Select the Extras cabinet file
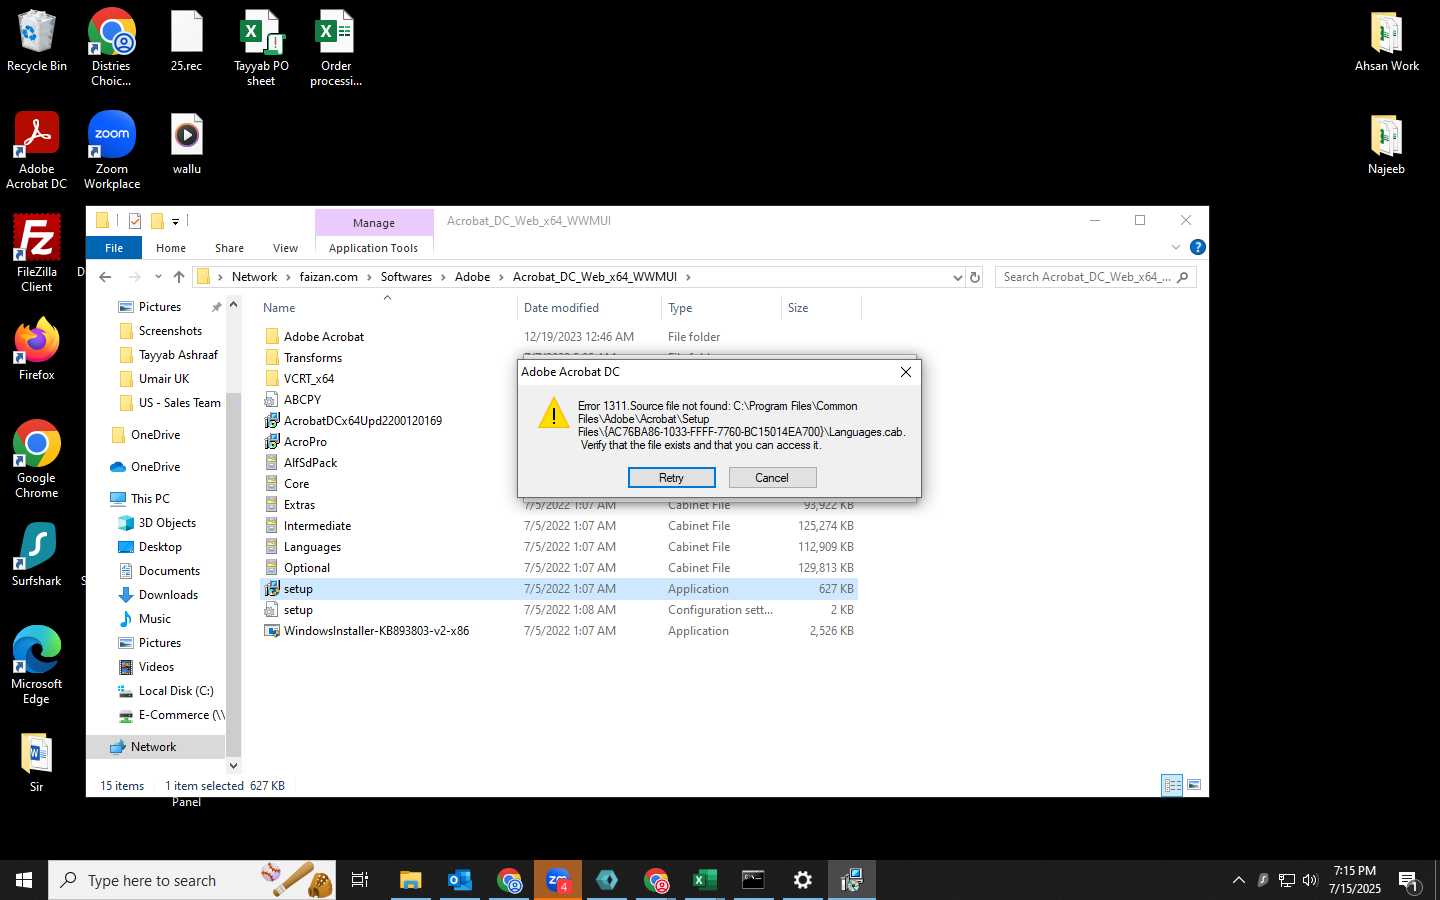 coord(299,505)
